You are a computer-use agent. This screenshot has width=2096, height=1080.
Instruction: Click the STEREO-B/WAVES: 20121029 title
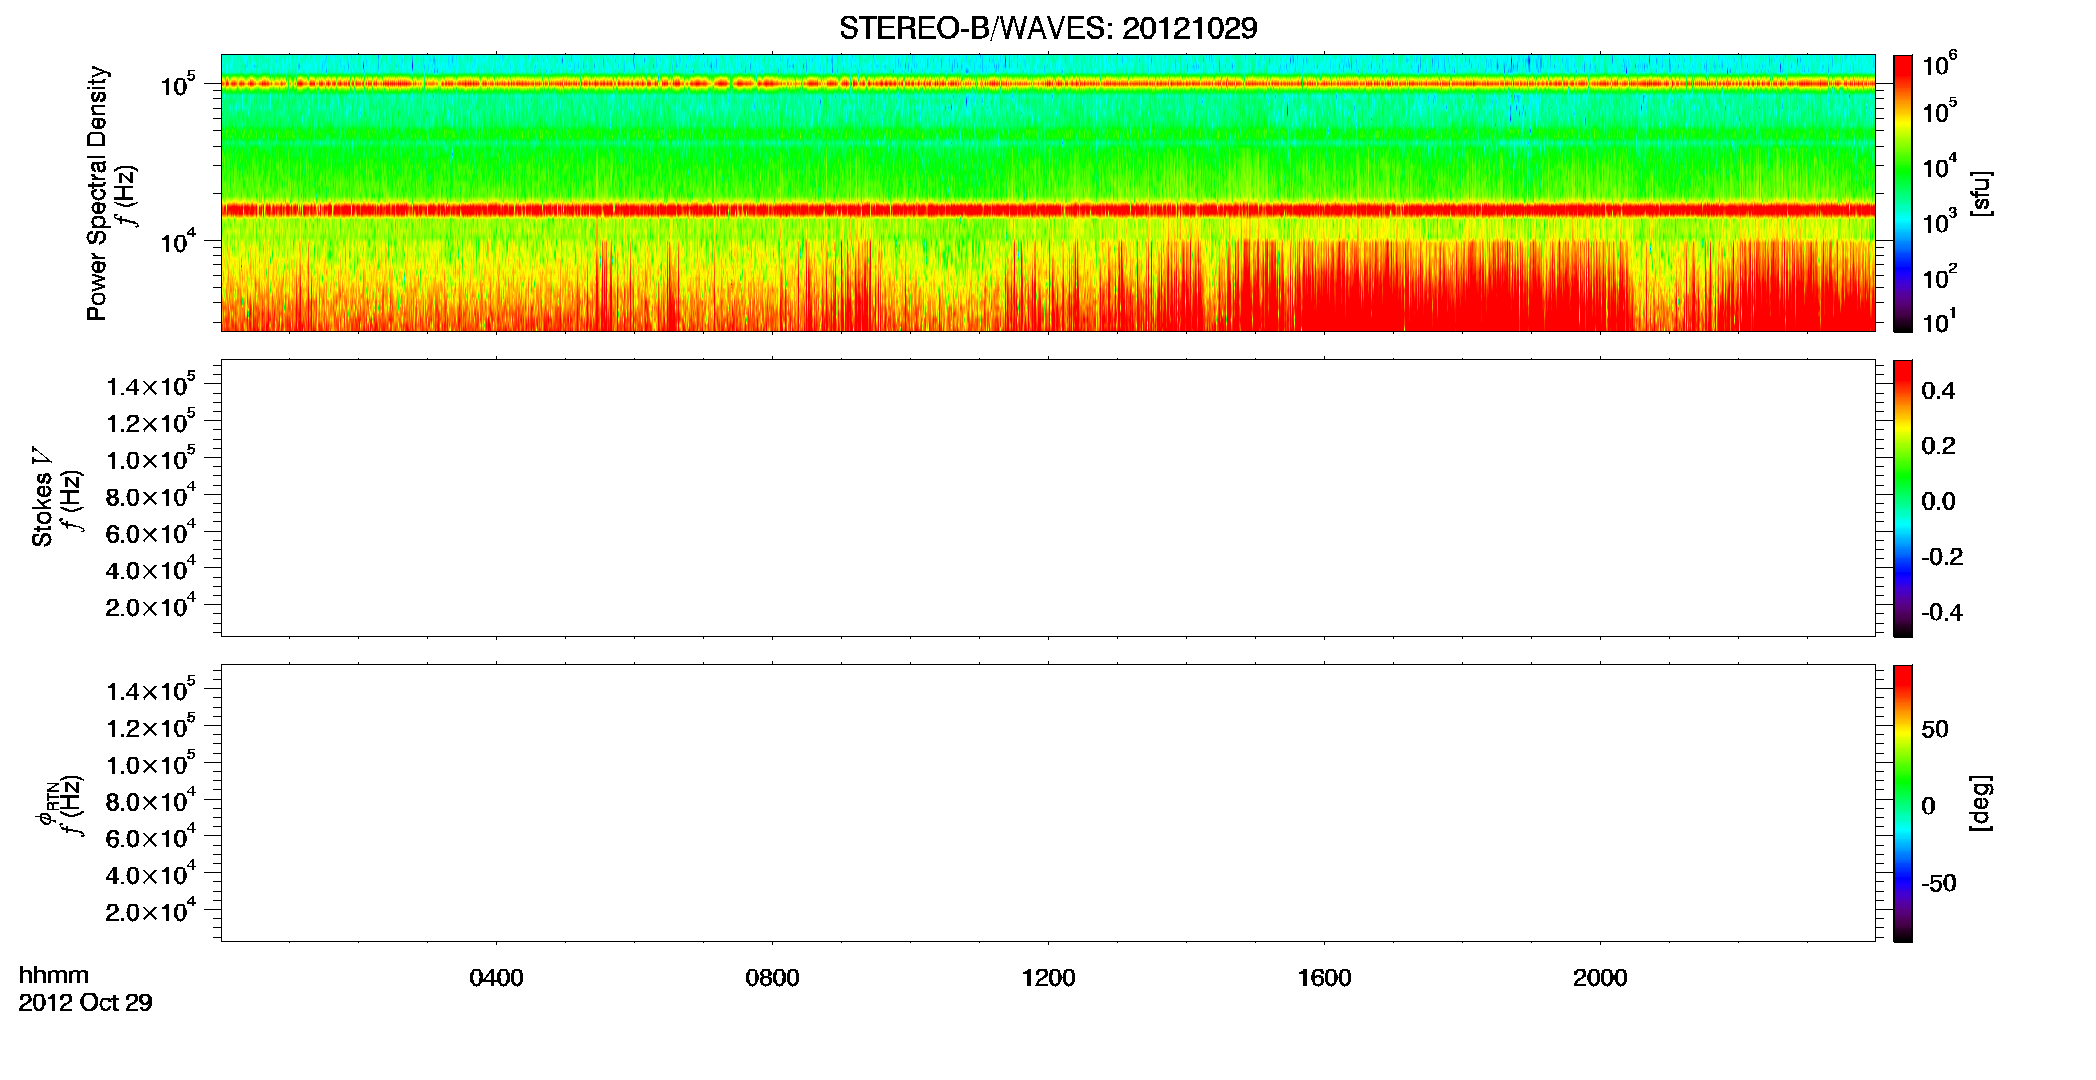click(1048, 28)
